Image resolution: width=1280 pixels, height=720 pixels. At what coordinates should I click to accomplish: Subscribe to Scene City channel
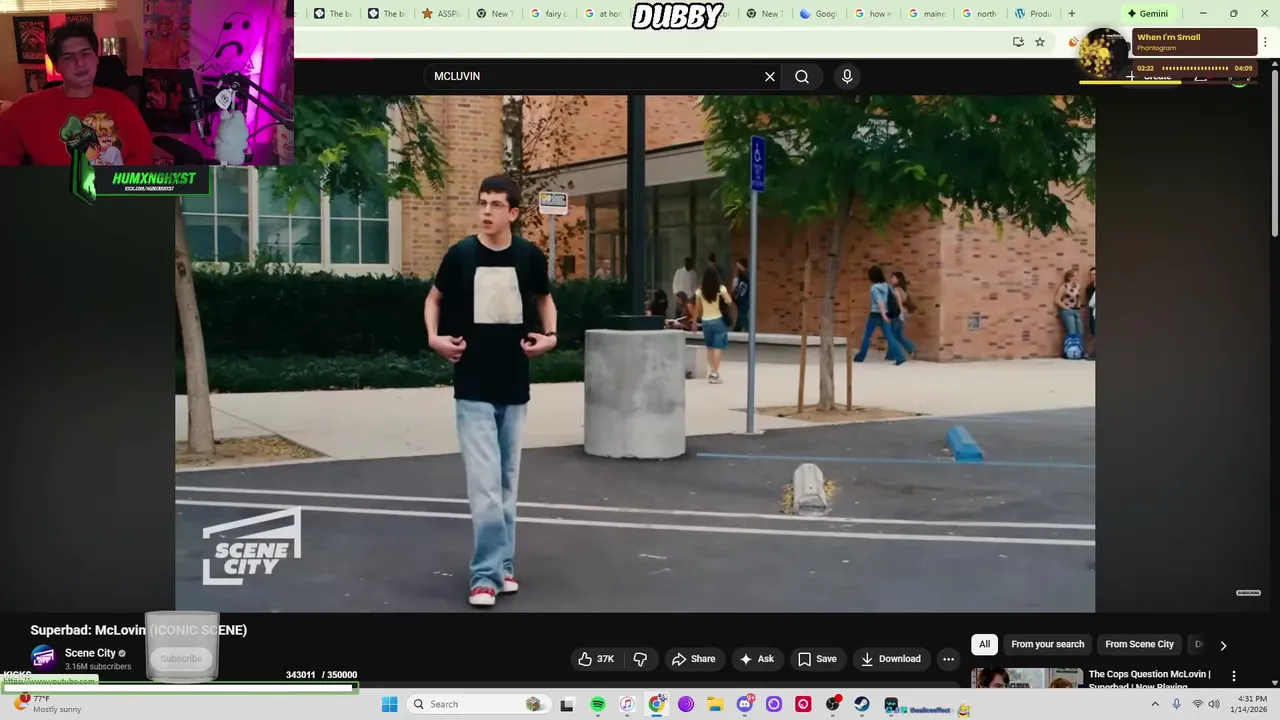tap(181, 659)
